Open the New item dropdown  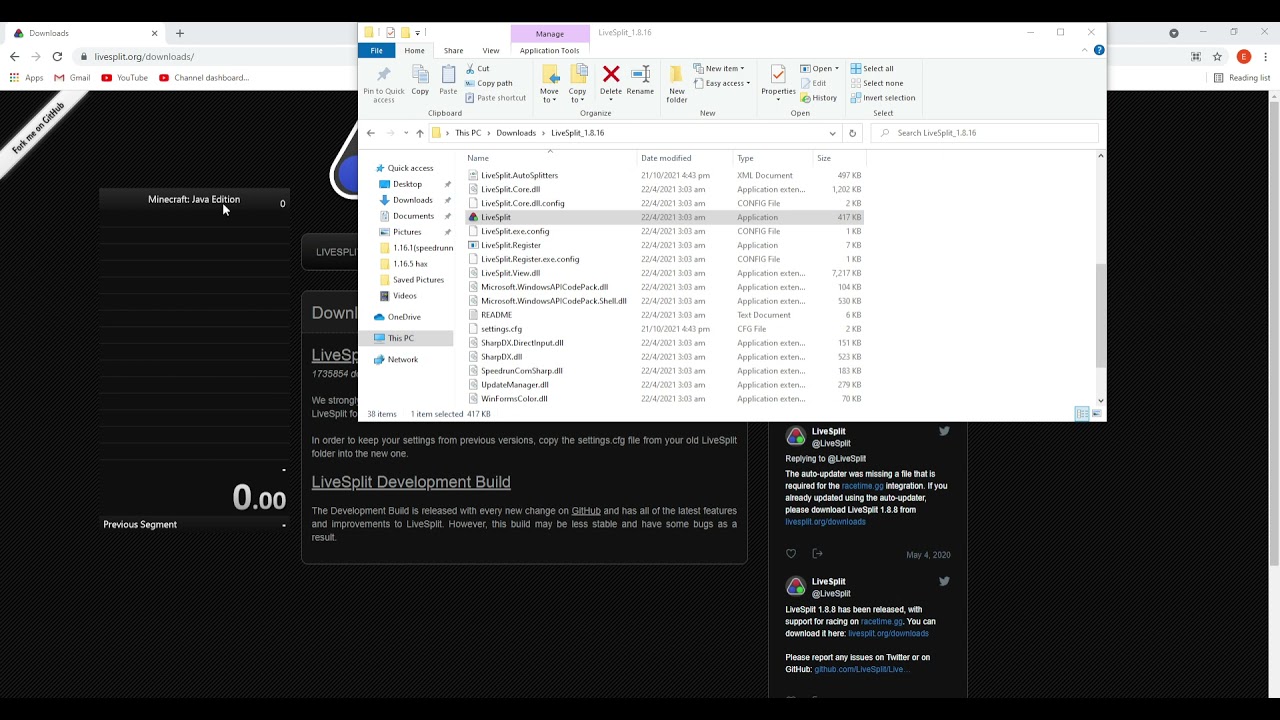pos(719,69)
